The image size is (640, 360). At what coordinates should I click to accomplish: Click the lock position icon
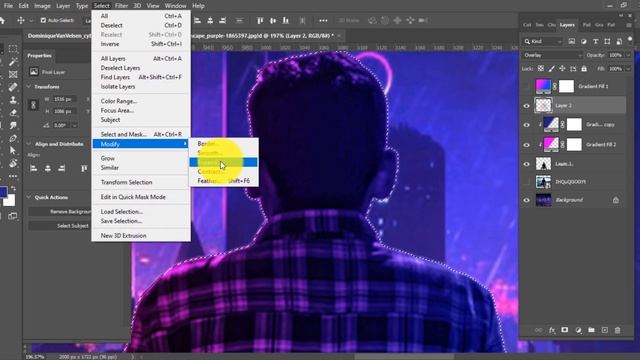click(562, 69)
